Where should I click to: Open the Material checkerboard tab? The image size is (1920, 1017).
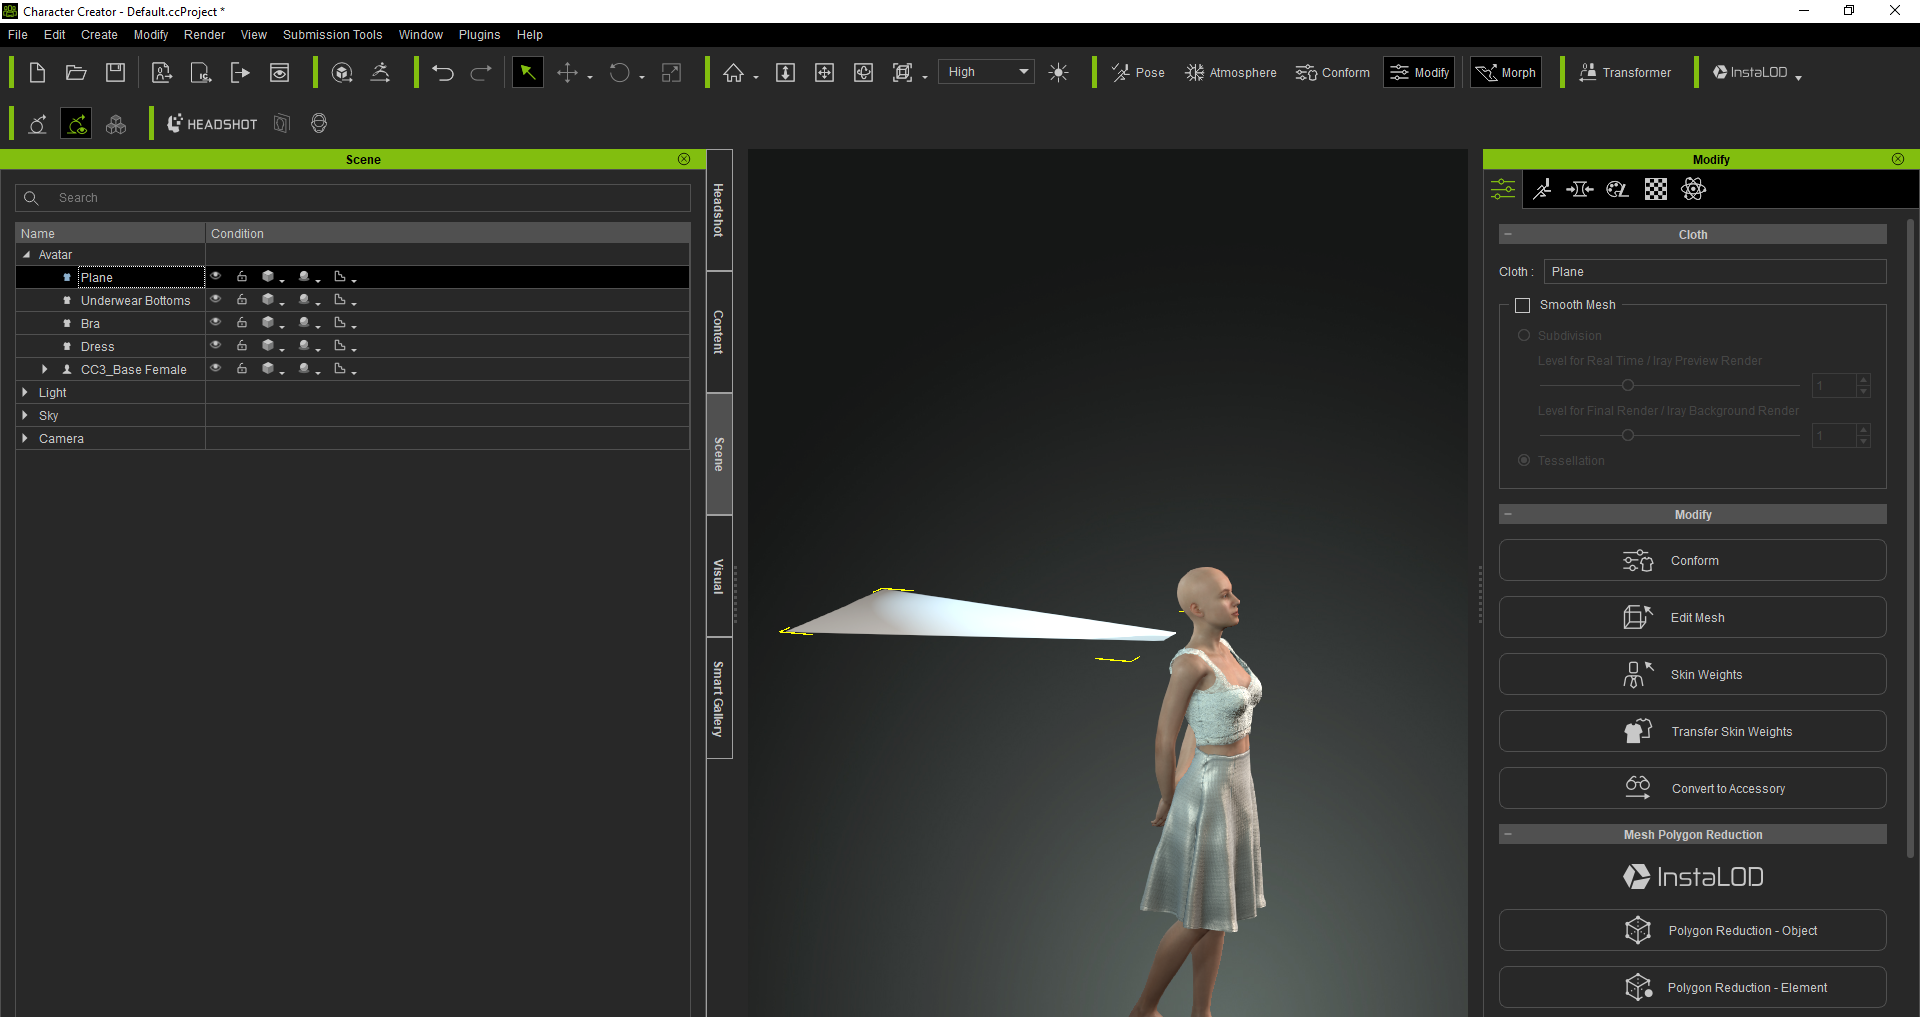tap(1656, 189)
